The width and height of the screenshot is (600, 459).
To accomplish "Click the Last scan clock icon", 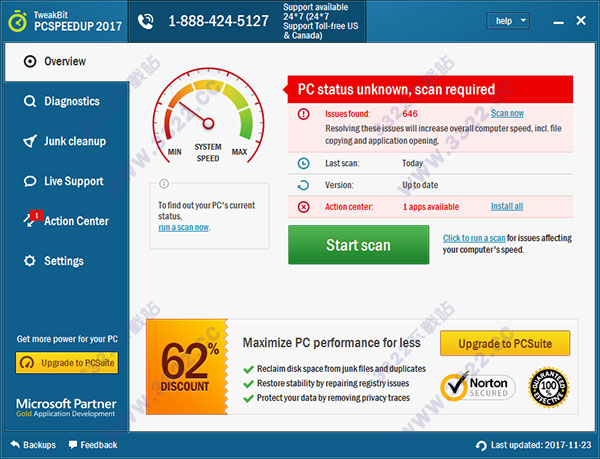I will 303,163.
